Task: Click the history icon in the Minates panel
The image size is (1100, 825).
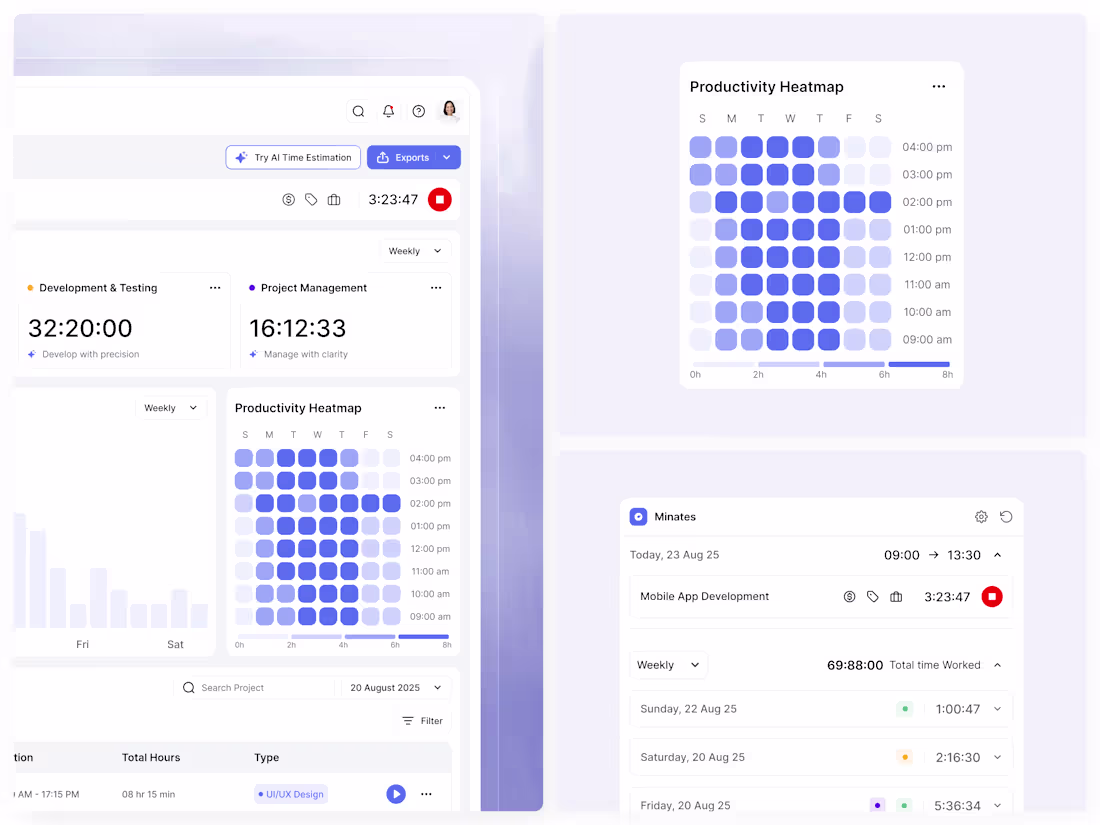Action: (1007, 516)
